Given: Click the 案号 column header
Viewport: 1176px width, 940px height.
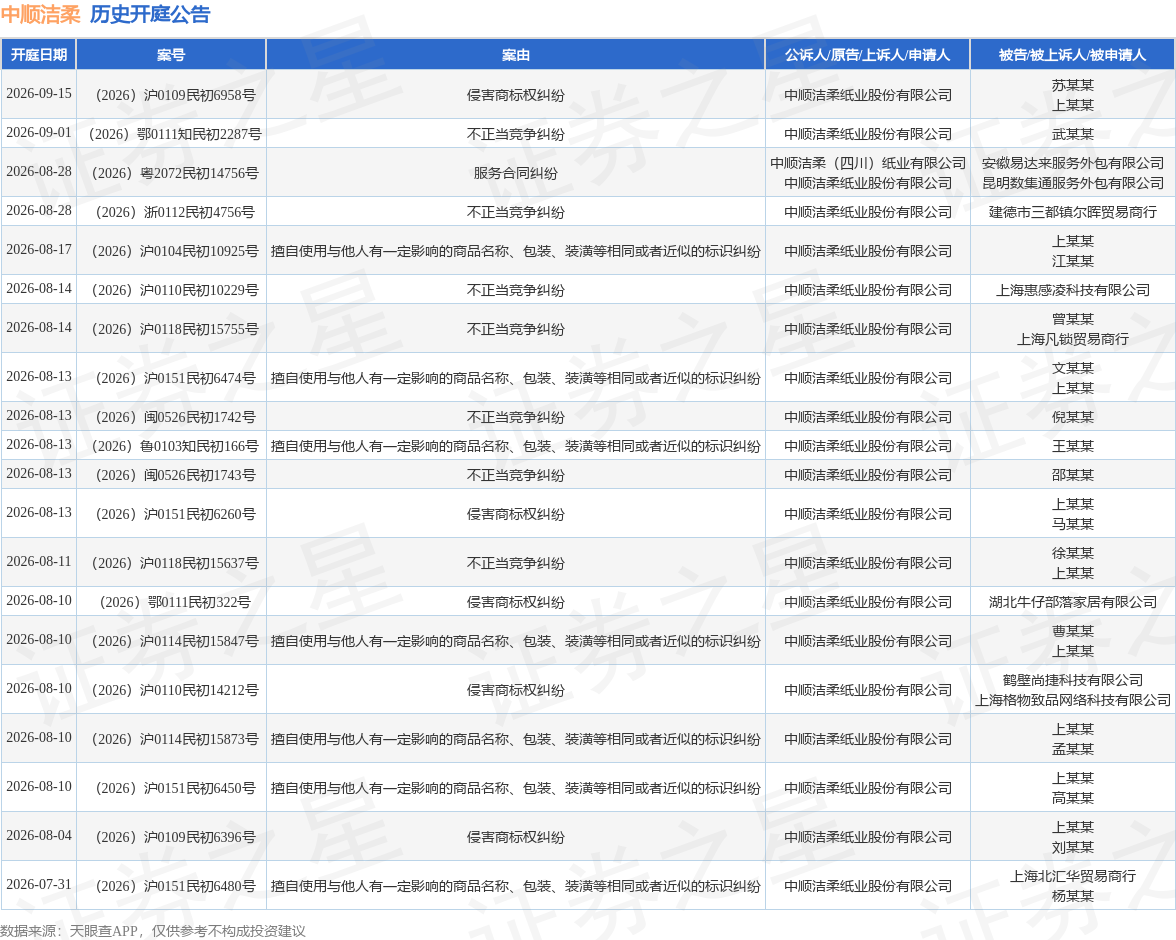Looking at the screenshot, I should pos(171,55).
